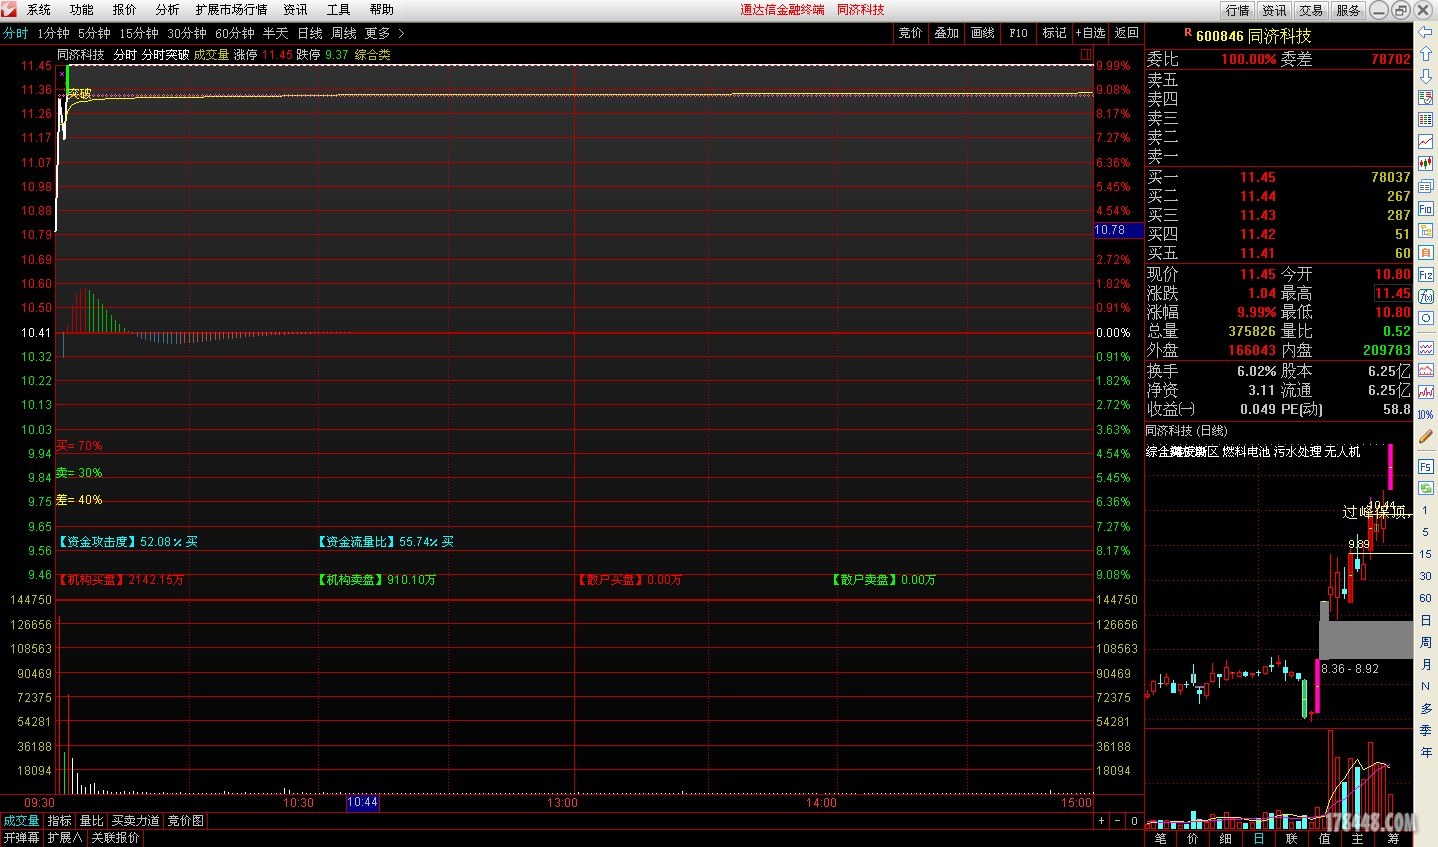Click the down arrow icon in right sidebar
This screenshot has height=847, width=1438.
click(1426, 75)
